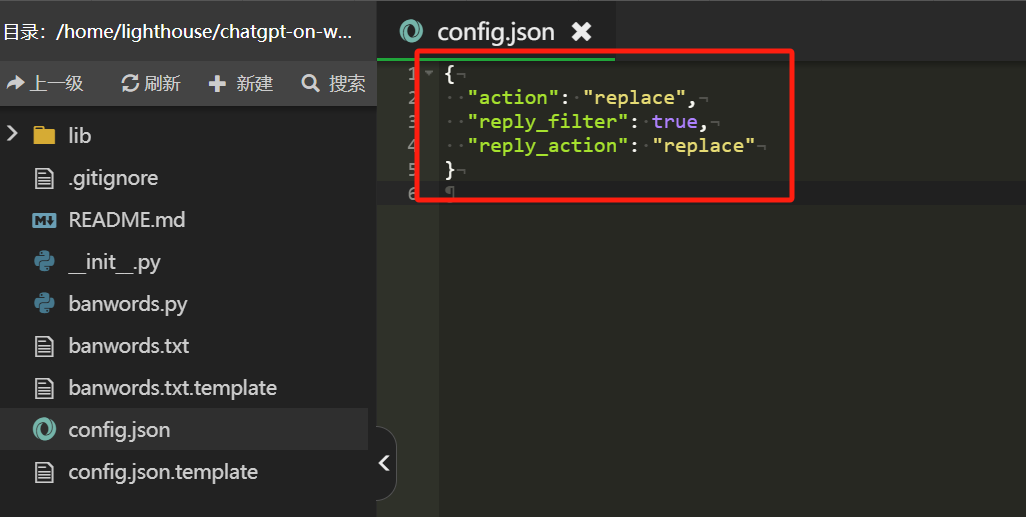
Task: Fold the JSON block at line 1
Action: pos(429,73)
